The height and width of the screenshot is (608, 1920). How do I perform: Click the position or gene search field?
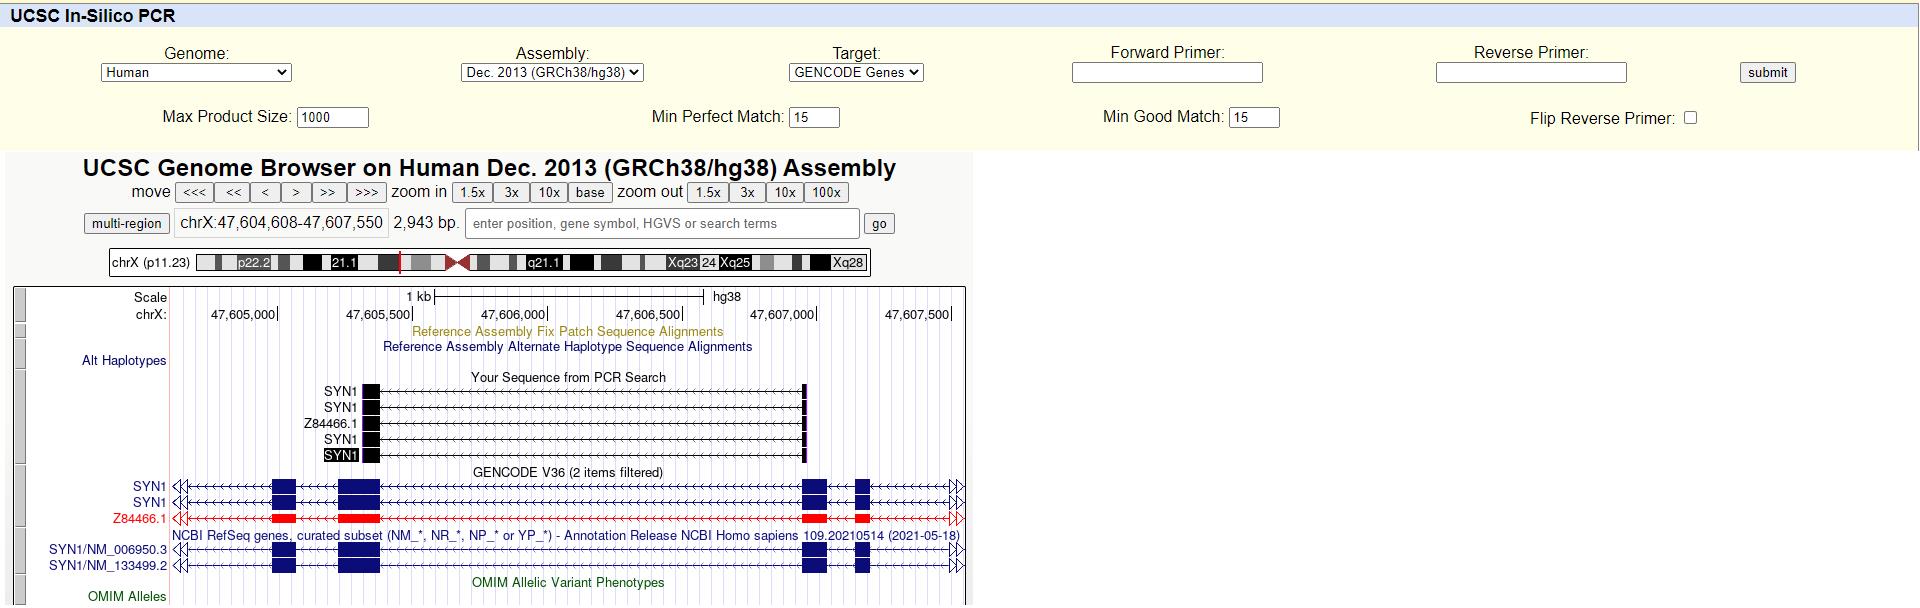click(x=662, y=223)
